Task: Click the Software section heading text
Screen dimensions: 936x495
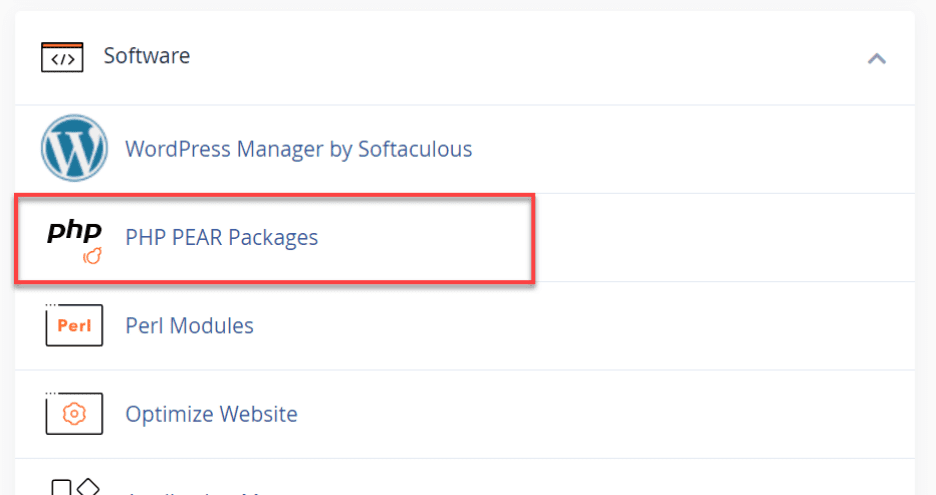Action: pyautogui.click(x=146, y=56)
